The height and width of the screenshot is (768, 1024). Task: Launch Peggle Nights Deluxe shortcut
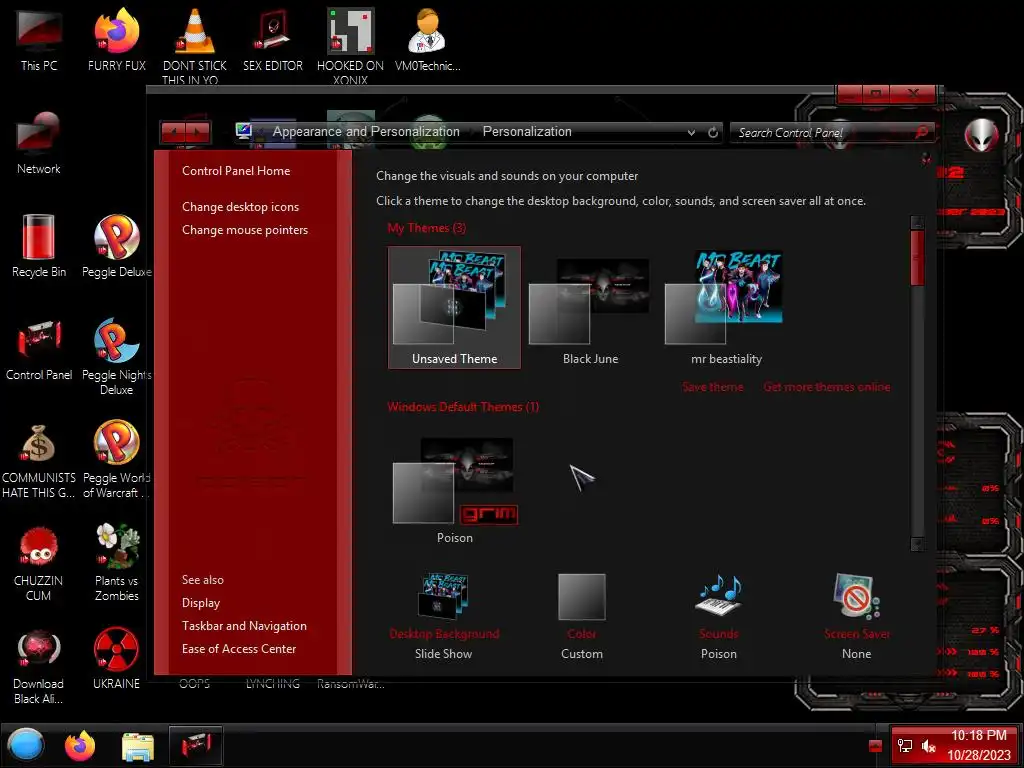tap(117, 356)
